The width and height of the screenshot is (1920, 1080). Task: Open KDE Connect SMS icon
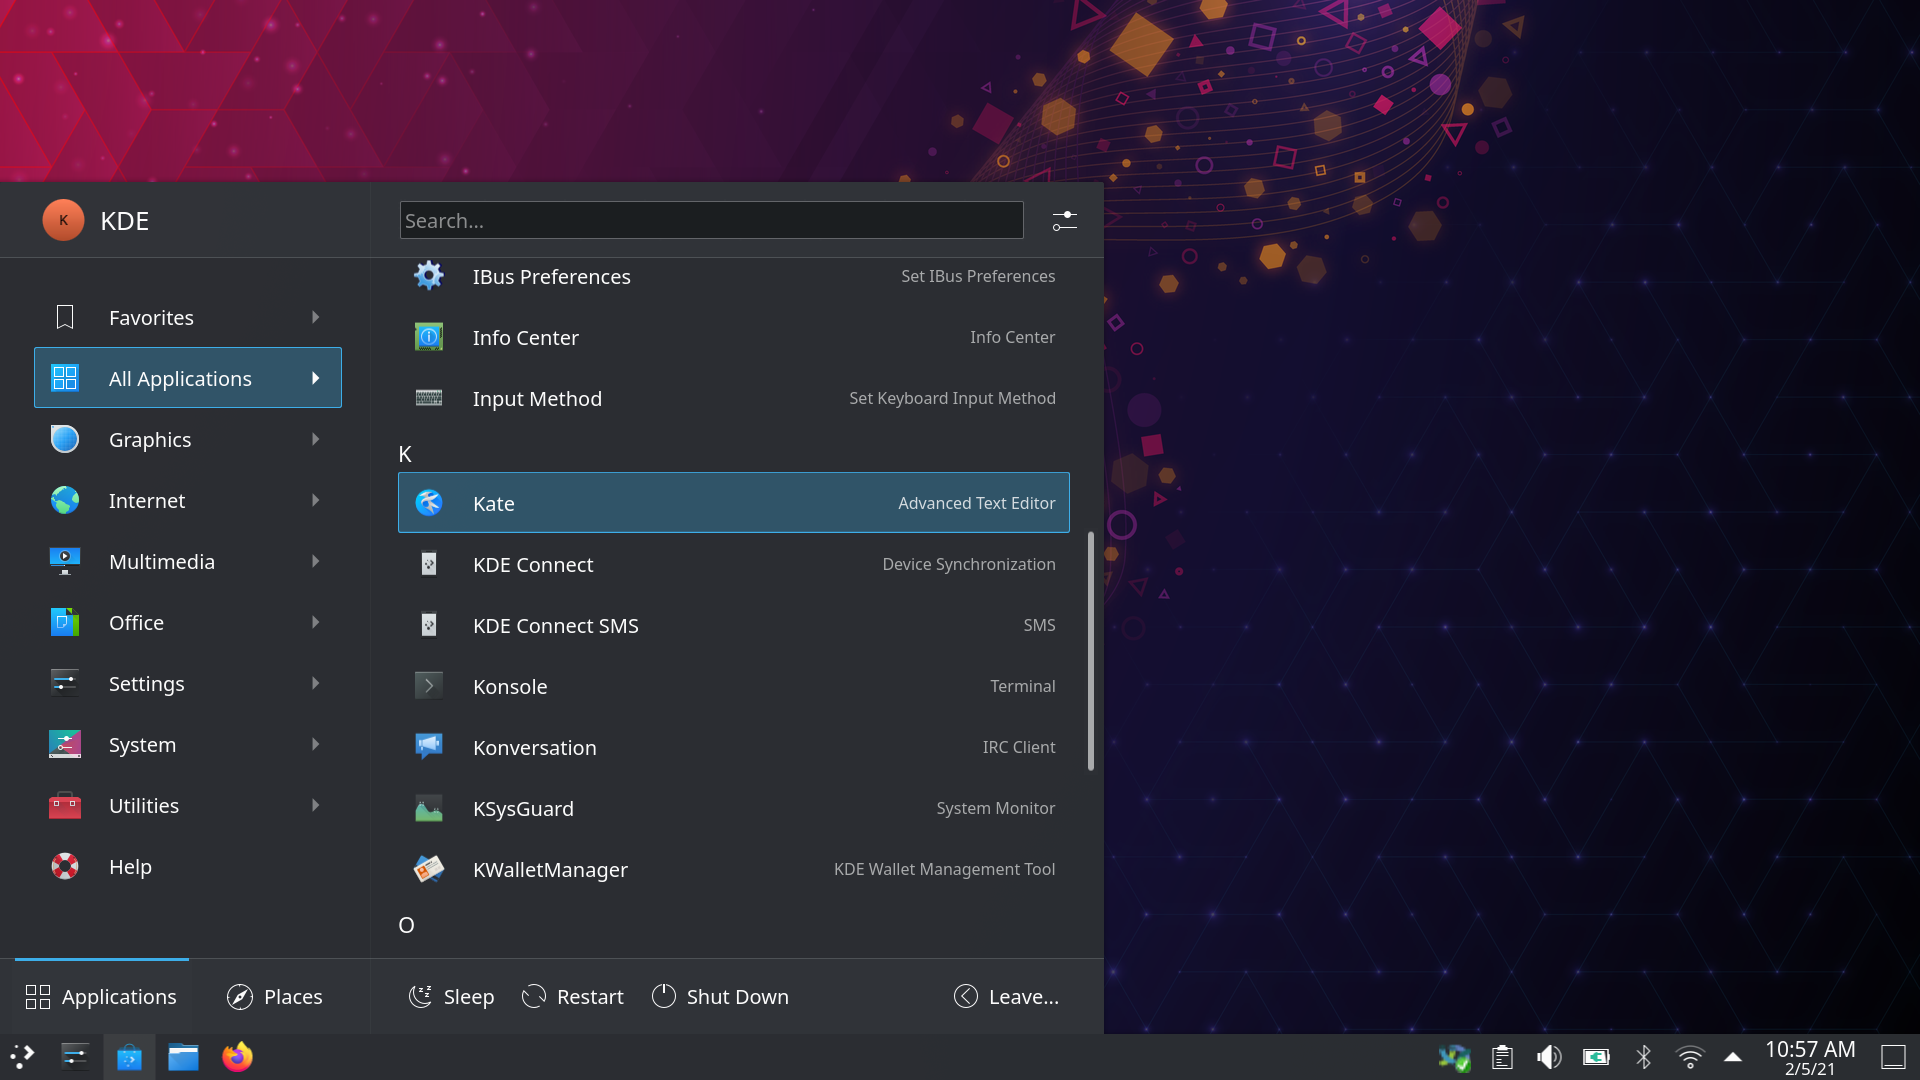click(x=429, y=625)
